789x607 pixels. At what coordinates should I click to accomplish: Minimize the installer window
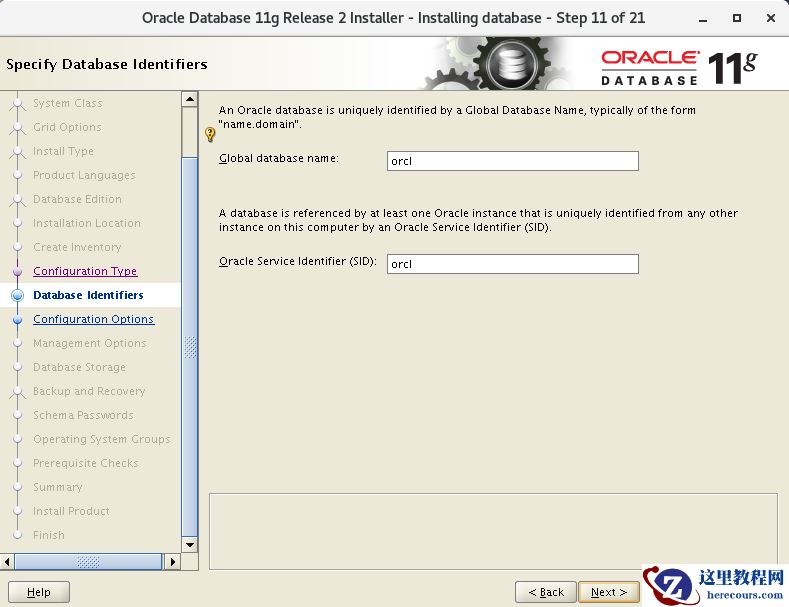tap(703, 19)
